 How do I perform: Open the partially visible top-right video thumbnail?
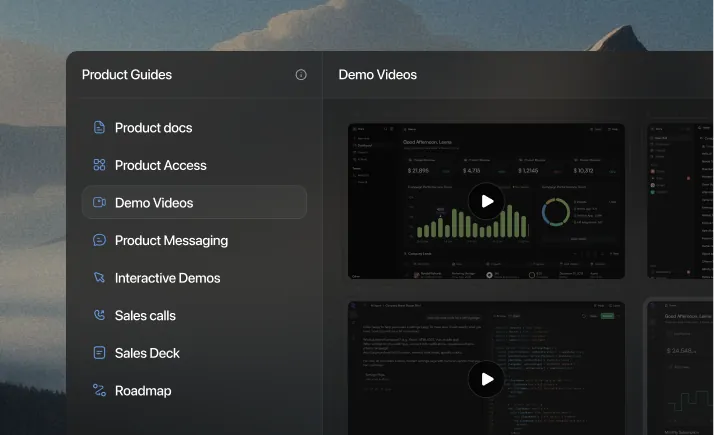coord(680,201)
